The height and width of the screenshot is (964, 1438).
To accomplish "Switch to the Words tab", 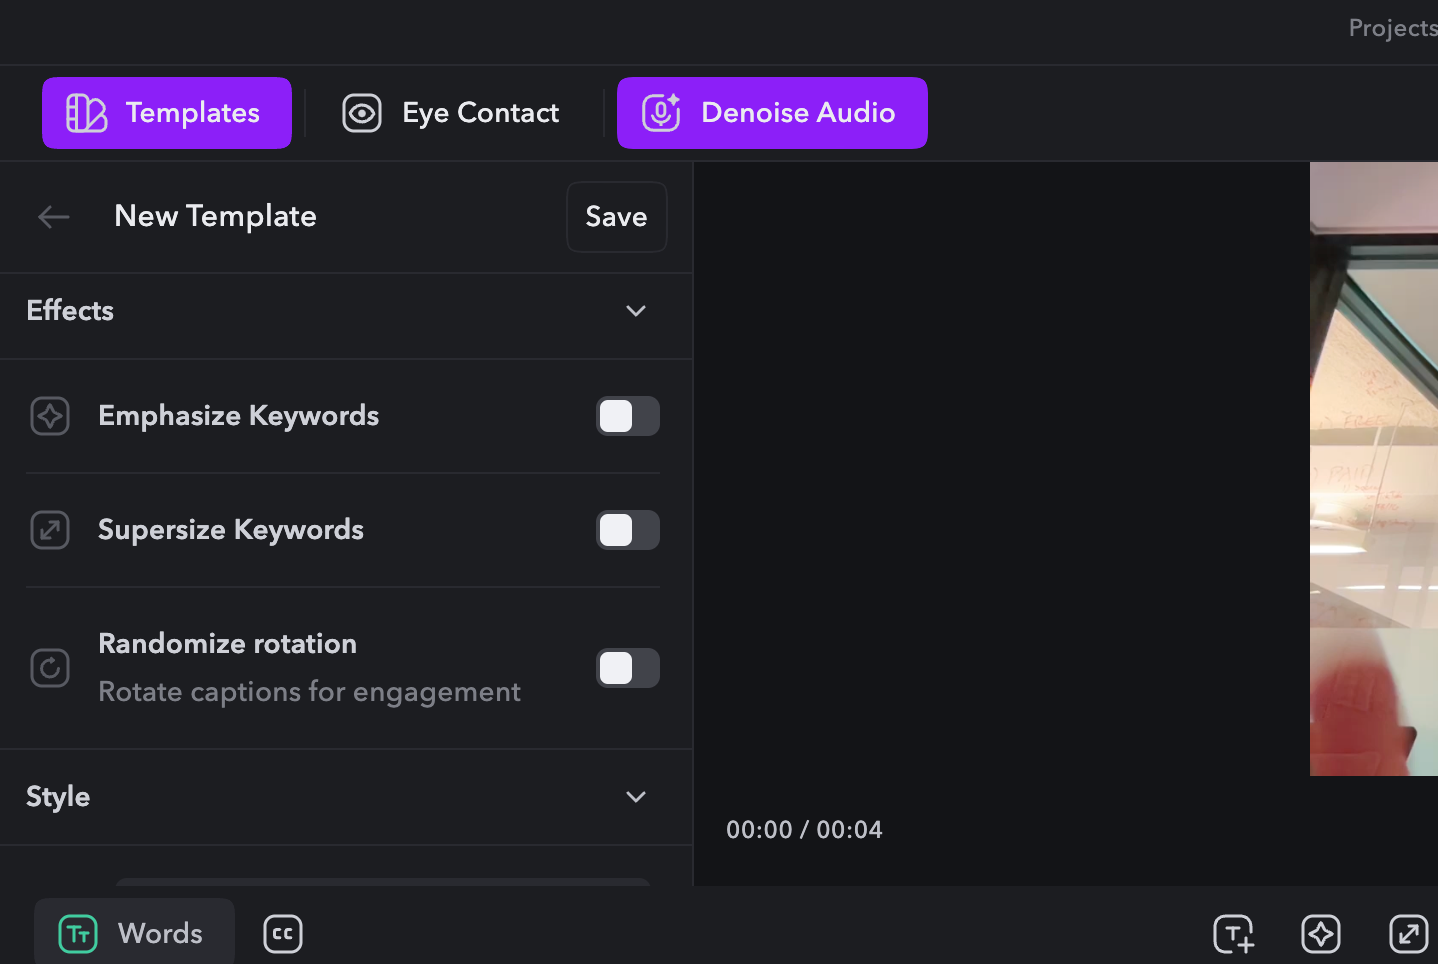I will pos(135,932).
